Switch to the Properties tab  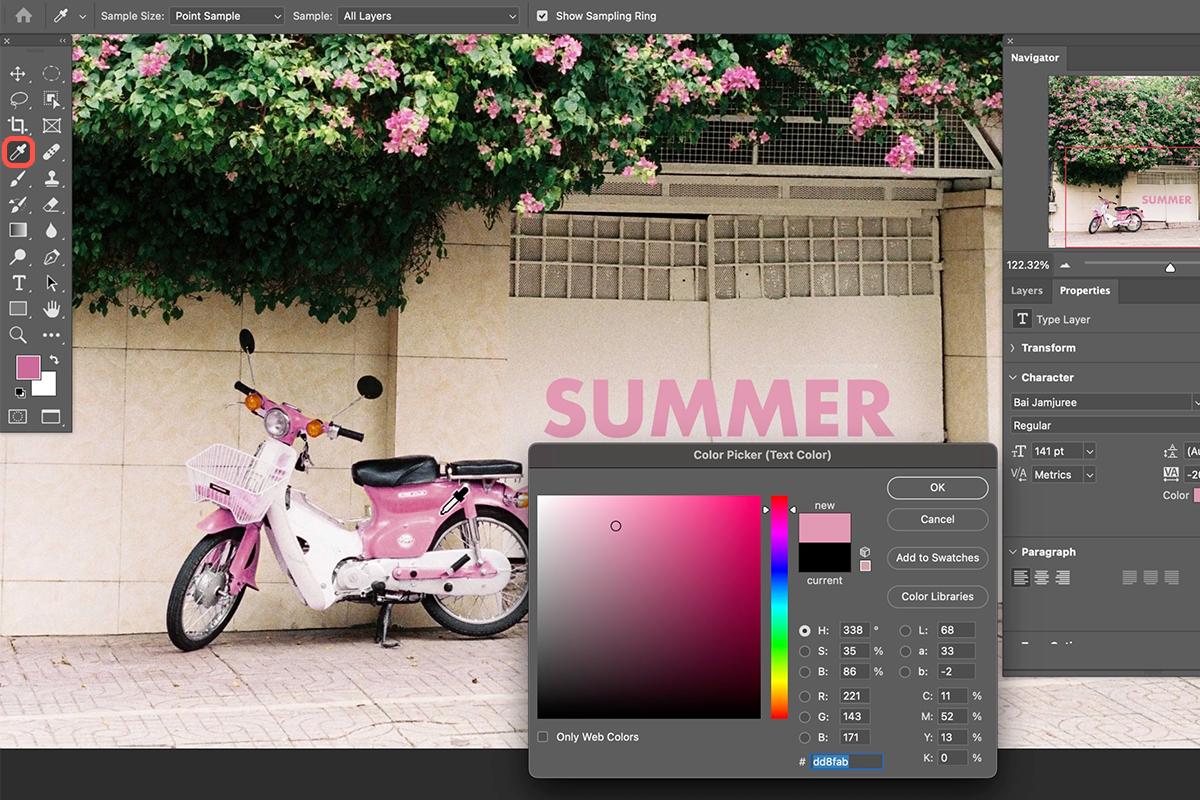(1085, 291)
